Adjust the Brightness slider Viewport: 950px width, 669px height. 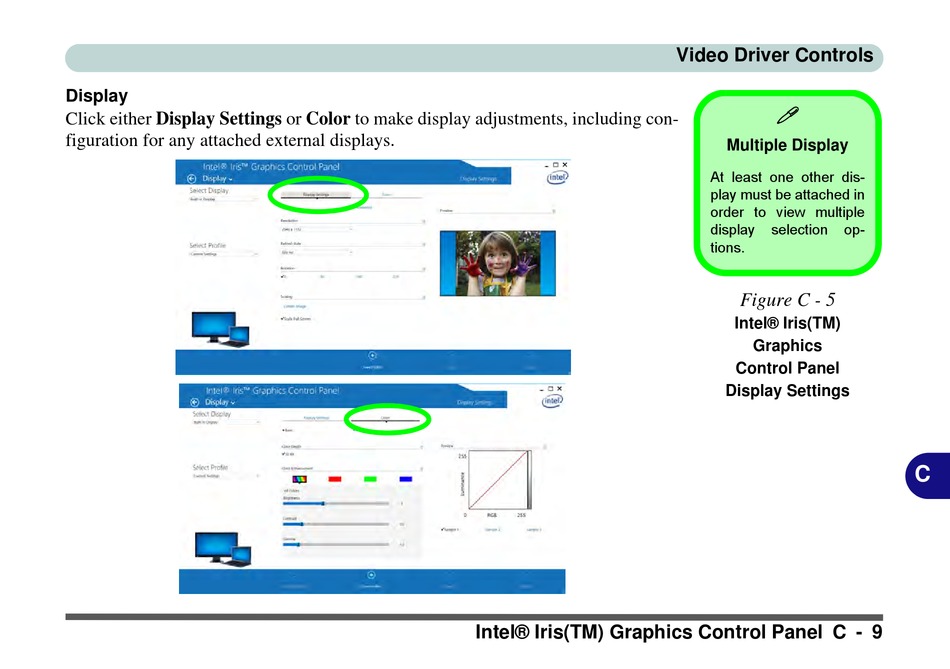click(x=336, y=504)
